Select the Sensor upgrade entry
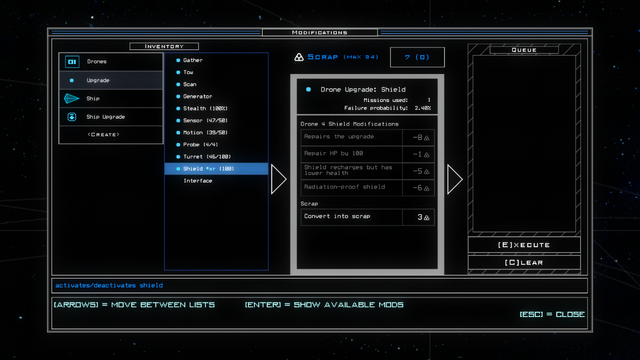640x360 pixels. pyautogui.click(x=216, y=121)
